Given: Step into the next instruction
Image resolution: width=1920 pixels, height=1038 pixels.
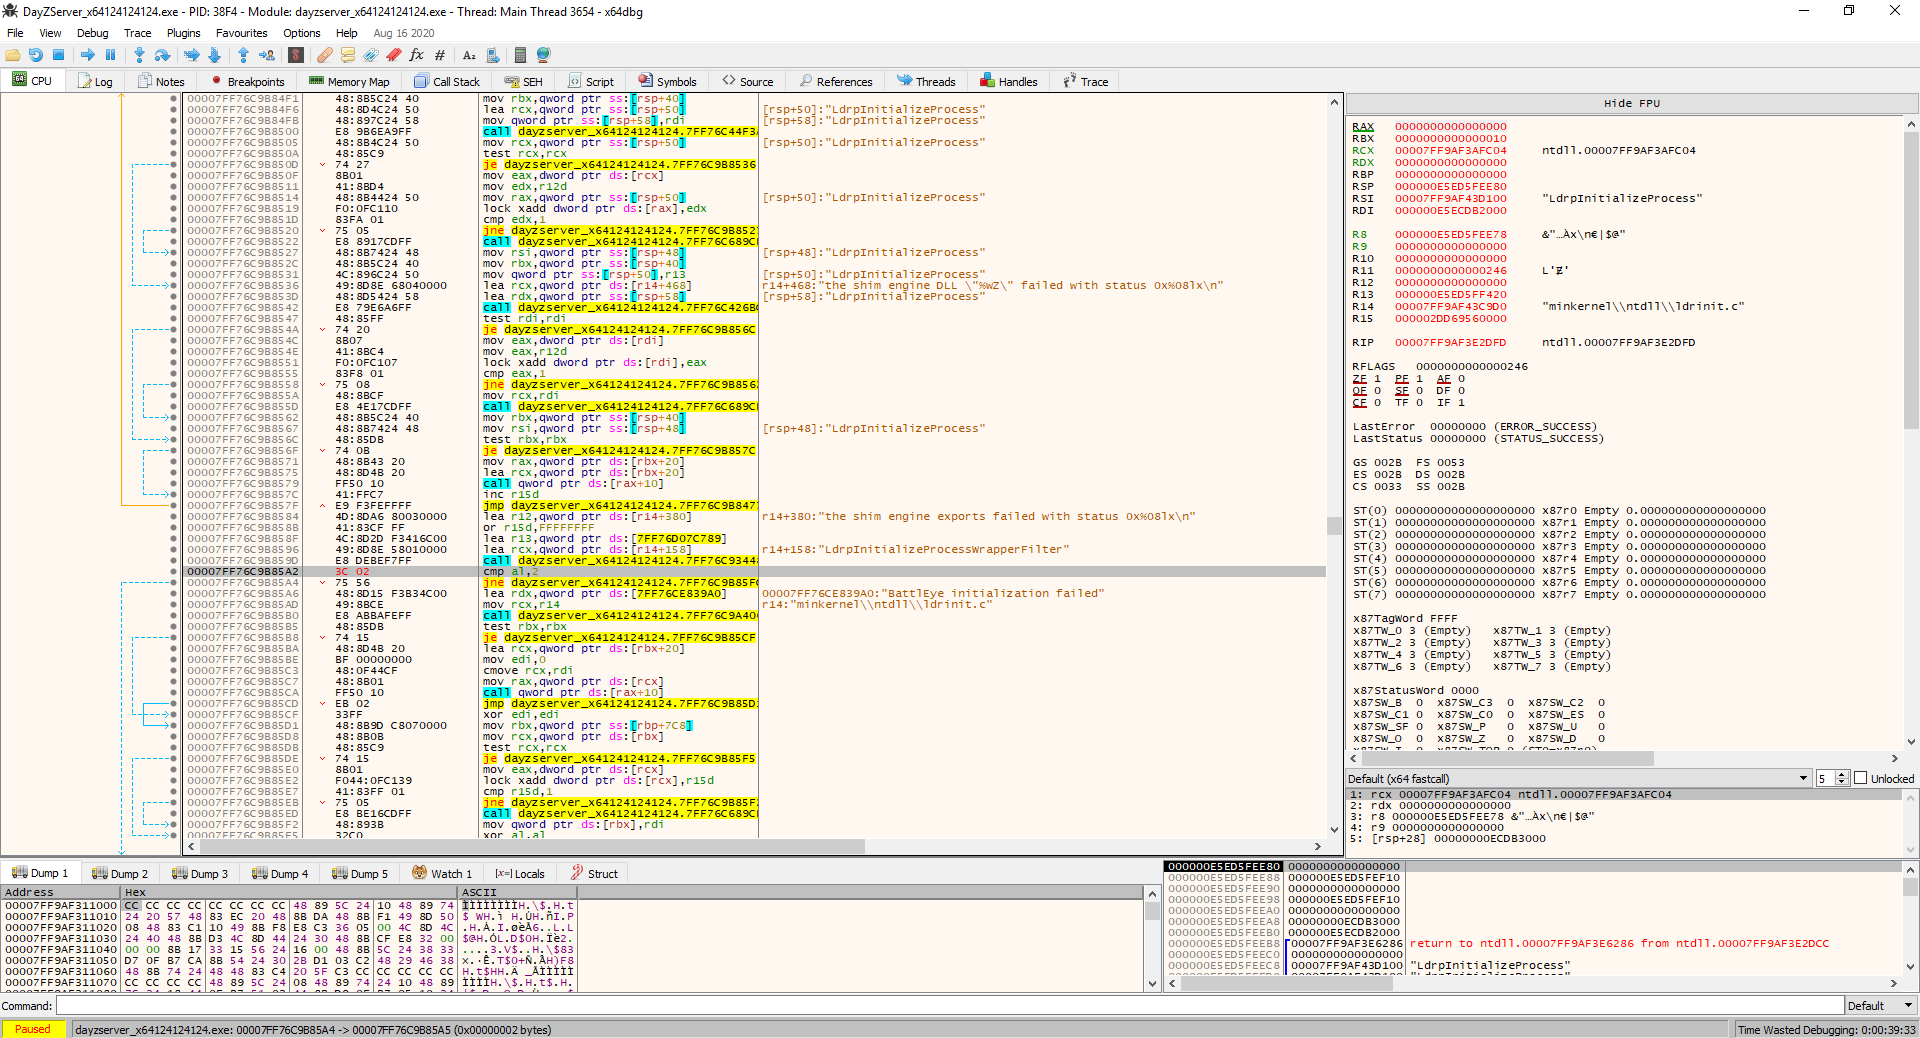Looking at the screenshot, I should 139,55.
